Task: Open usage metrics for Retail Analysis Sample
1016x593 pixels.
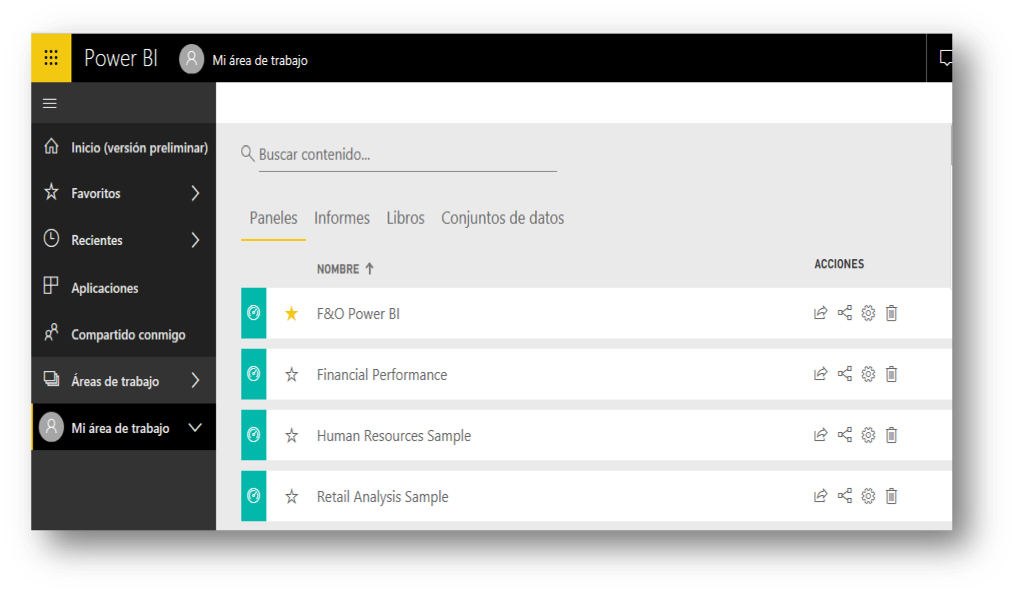Action: tap(820, 496)
